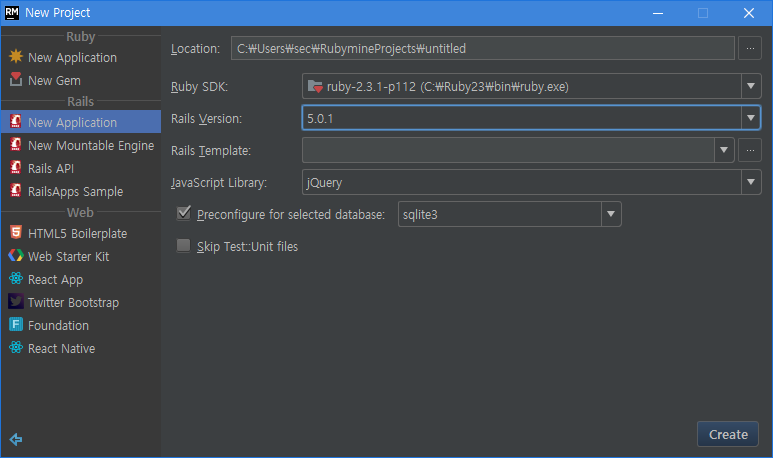The width and height of the screenshot is (773, 458).
Task: Select Rails New Application entry
Action: pos(81,122)
